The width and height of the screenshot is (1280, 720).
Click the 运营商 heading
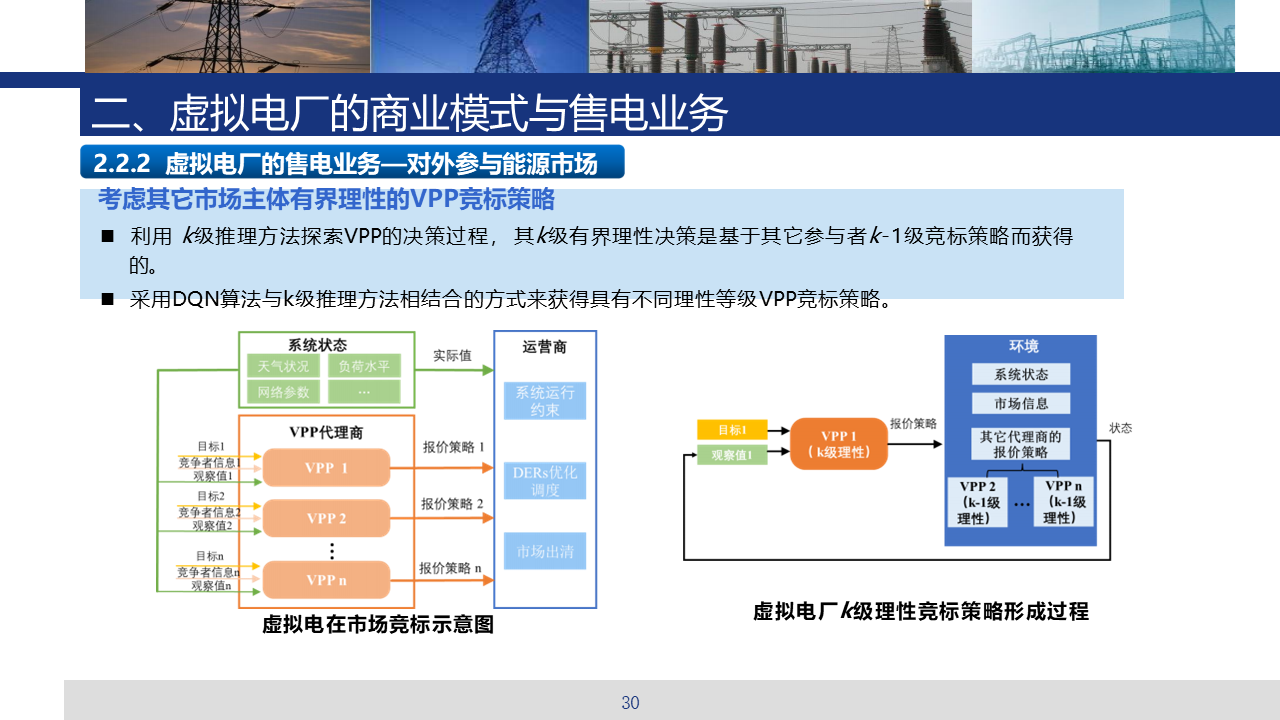pos(545,347)
